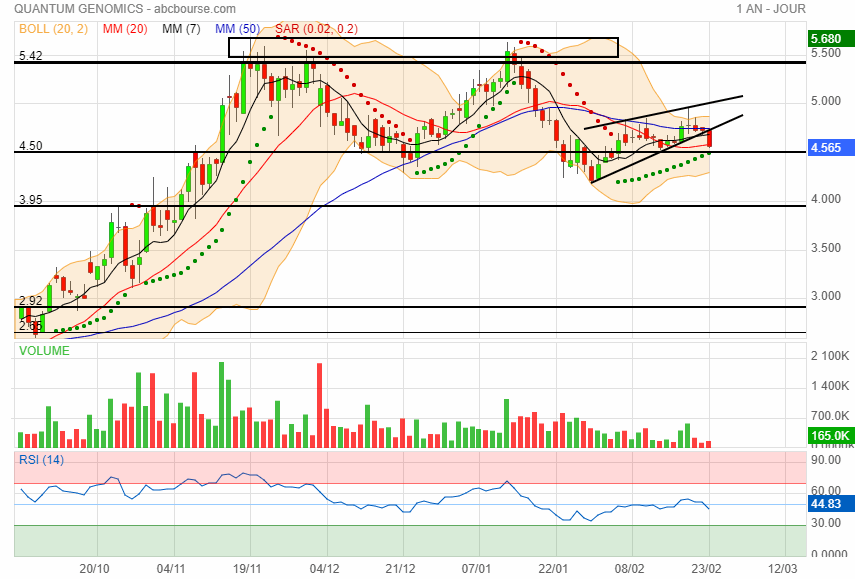The width and height of the screenshot is (855, 579).
Task: Select the 3.95 level label
Action: tap(31, 200)
